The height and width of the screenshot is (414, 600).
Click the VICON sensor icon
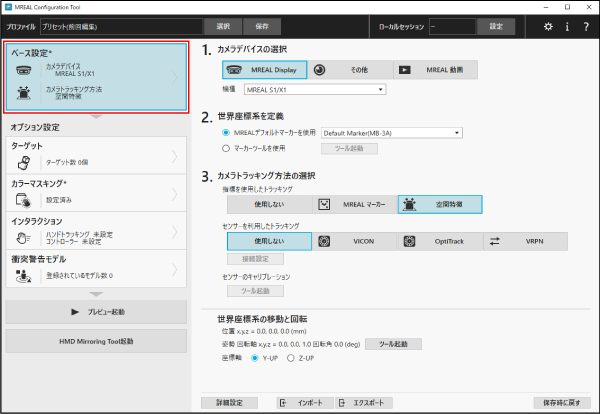pyautogui.click(x=324, y=241)
